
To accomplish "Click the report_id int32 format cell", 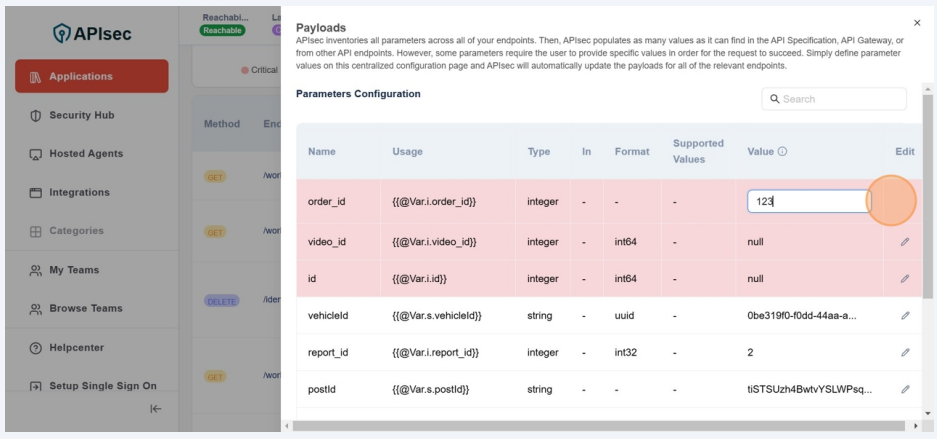I will point(626,352).
